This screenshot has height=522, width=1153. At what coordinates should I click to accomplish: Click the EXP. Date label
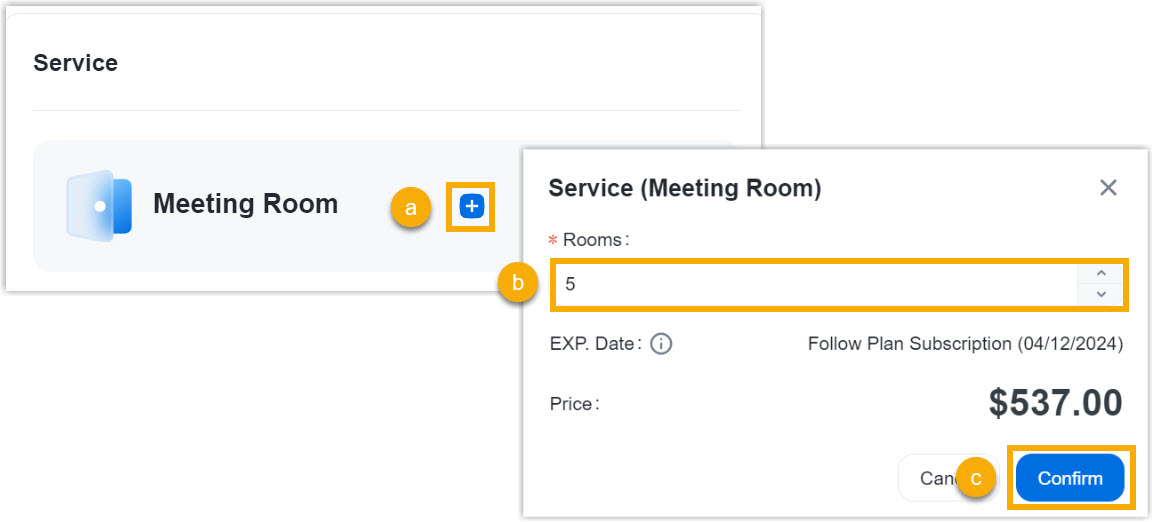(593, 344)
